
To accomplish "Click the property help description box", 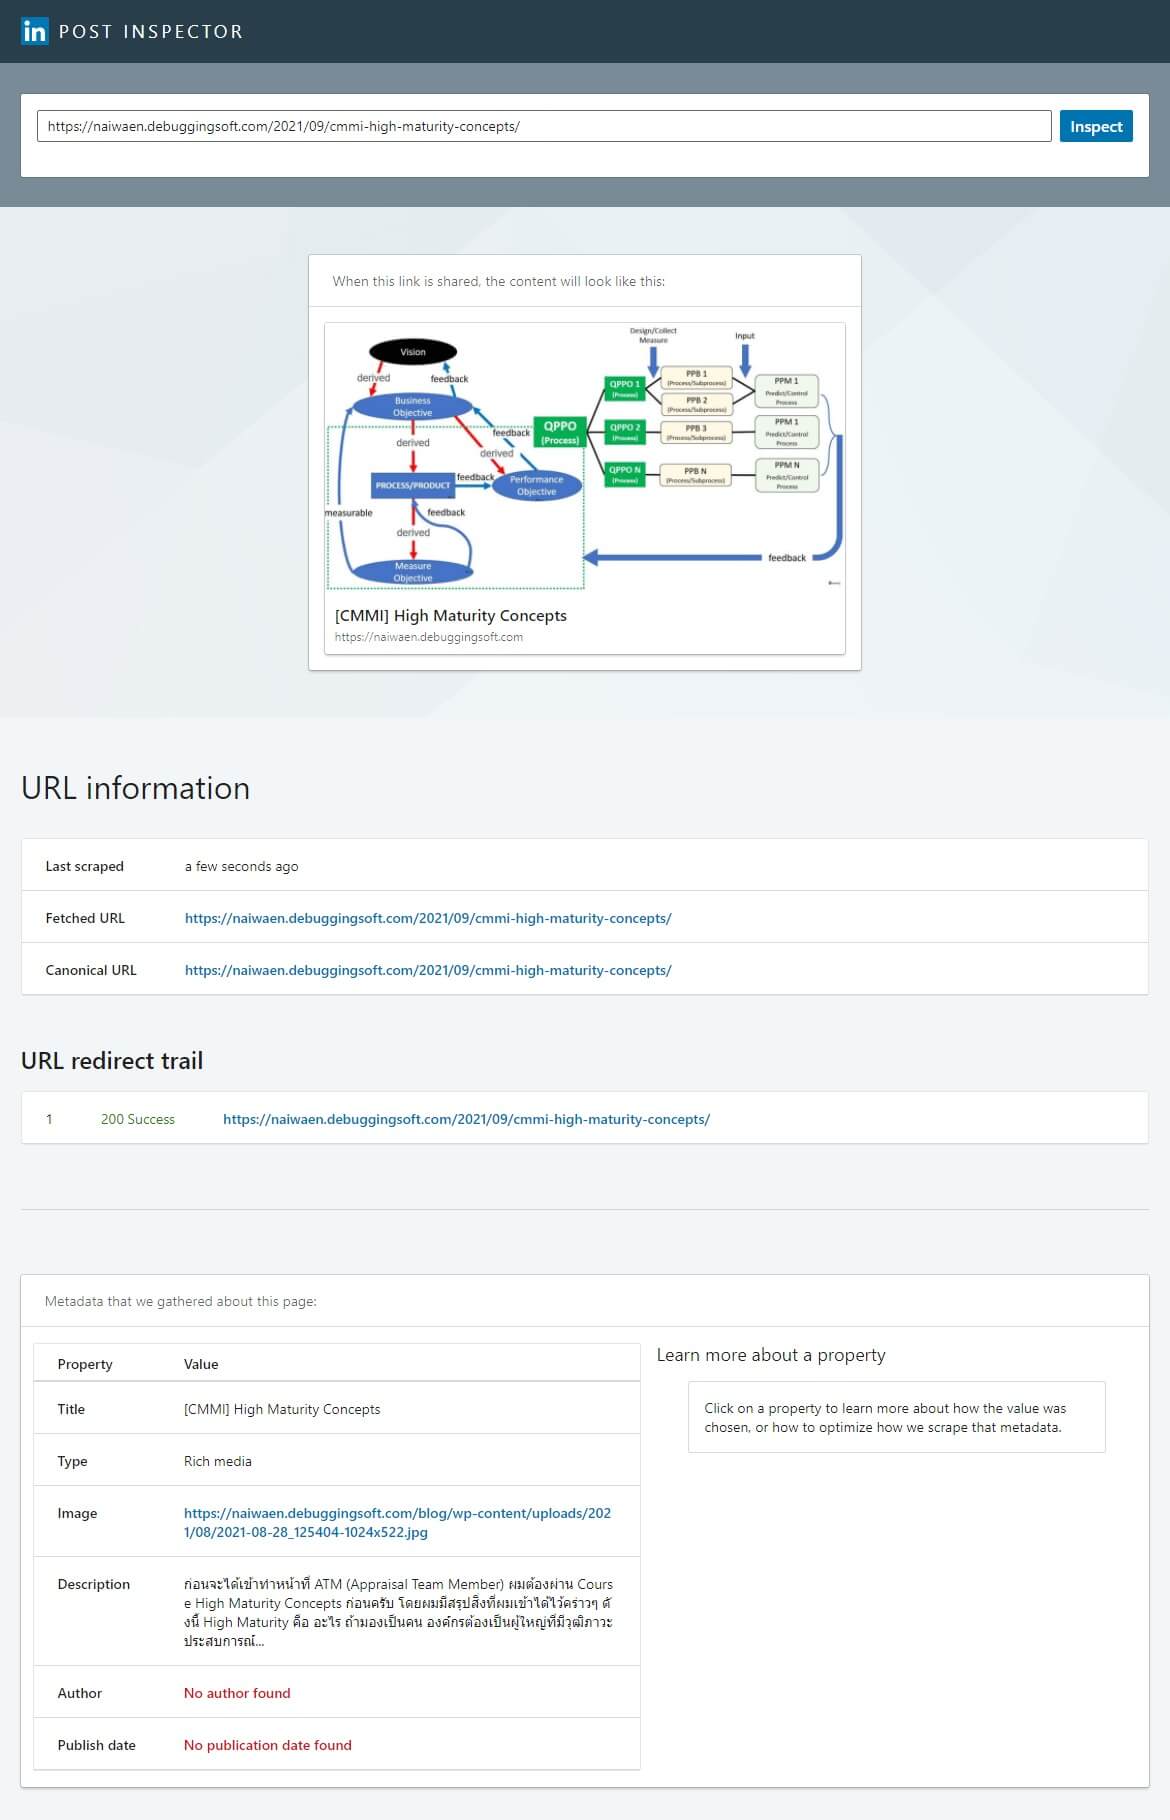I will (897, 1417).
